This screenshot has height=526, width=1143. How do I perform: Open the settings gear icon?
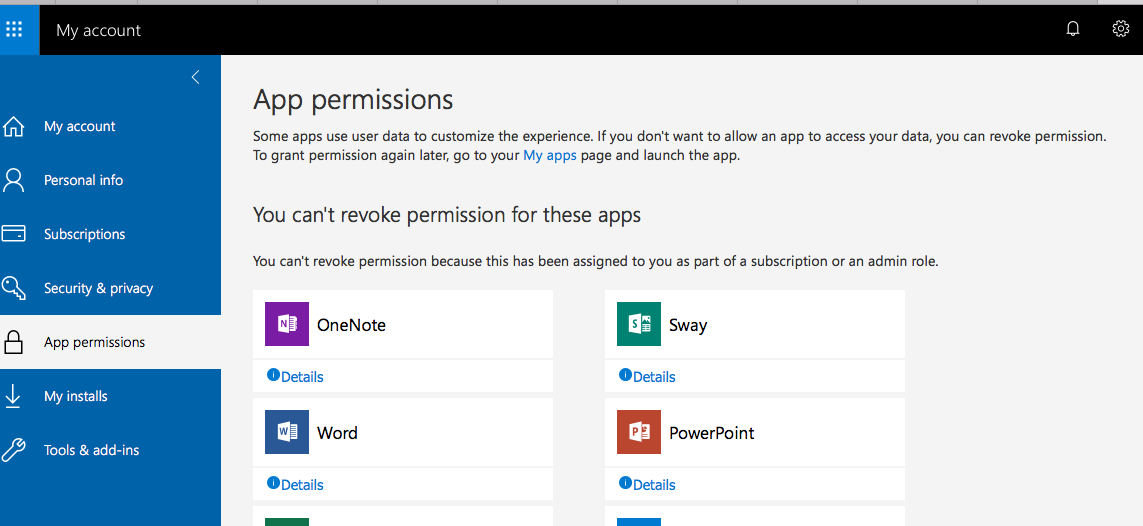1120,28
